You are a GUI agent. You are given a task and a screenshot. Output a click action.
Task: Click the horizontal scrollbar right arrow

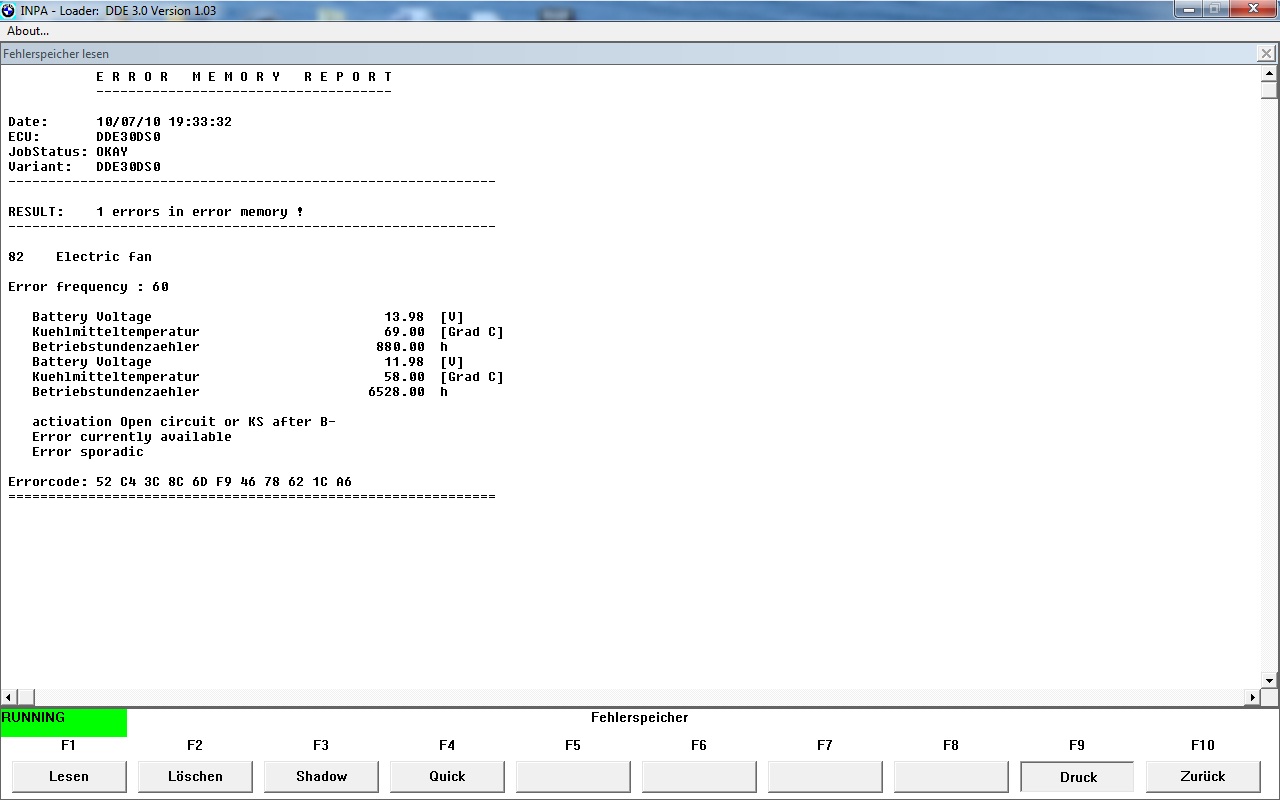coord(1253,697)
